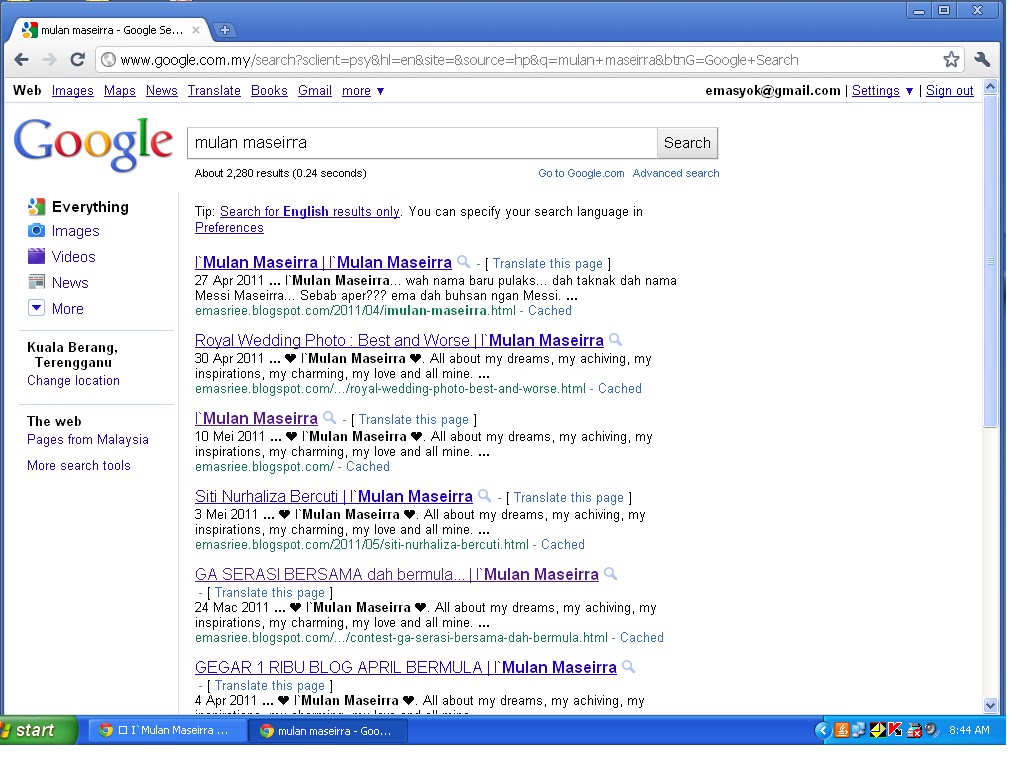1024x768 pixels.
Task: Open GA SERASI BERSAMA dah bermula result
Action: [396, 575]
